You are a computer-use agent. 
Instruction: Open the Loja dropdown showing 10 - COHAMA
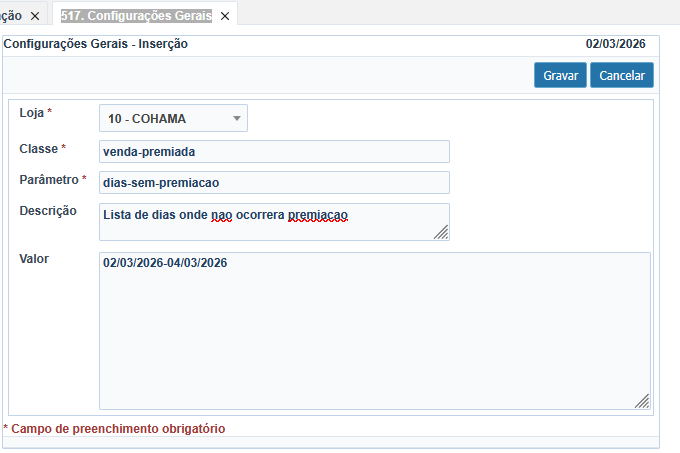[x=173, y=119]
